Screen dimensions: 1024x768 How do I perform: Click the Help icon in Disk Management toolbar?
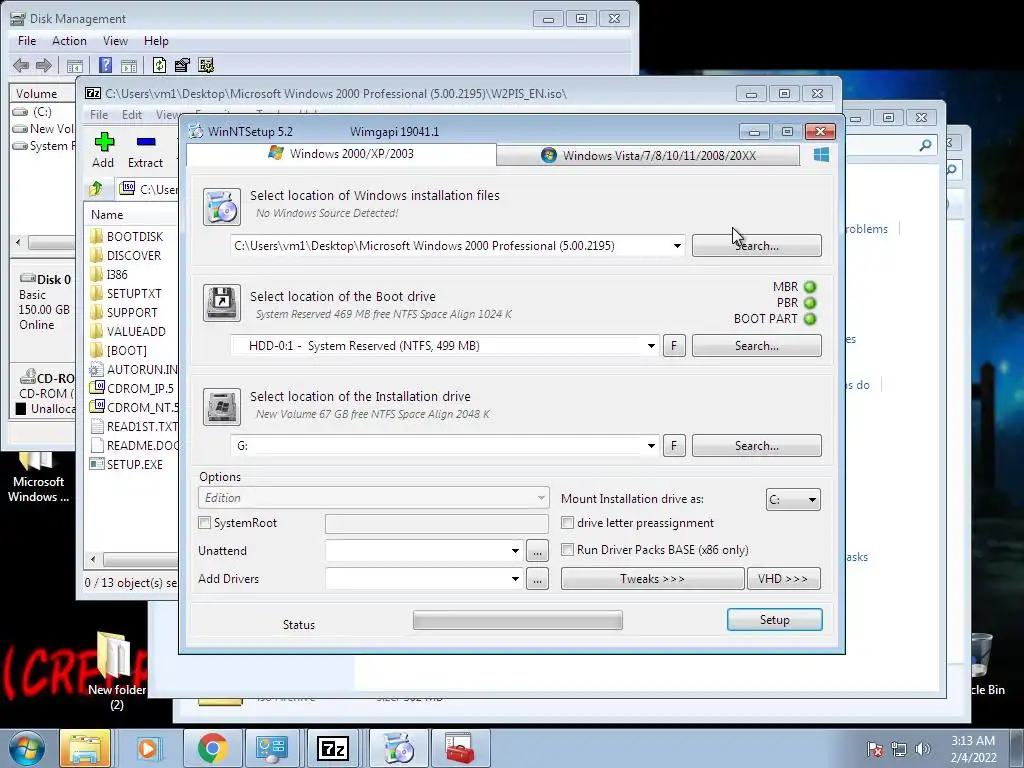pos(105,65)
